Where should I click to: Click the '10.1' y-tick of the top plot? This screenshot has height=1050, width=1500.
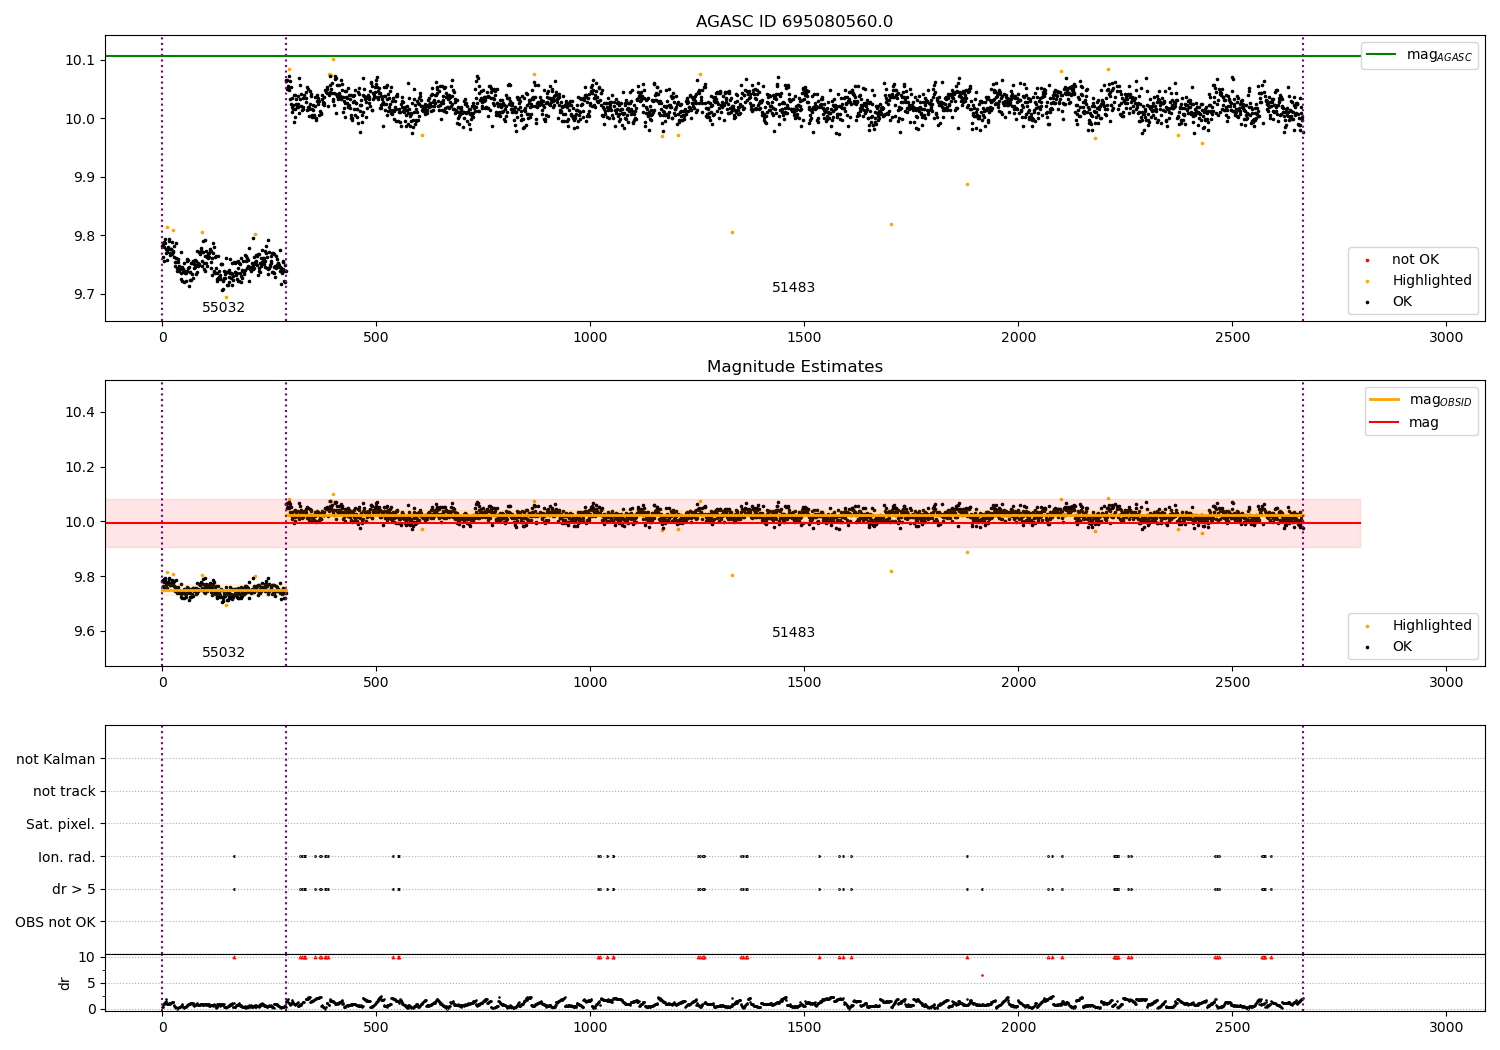point(80,60)
